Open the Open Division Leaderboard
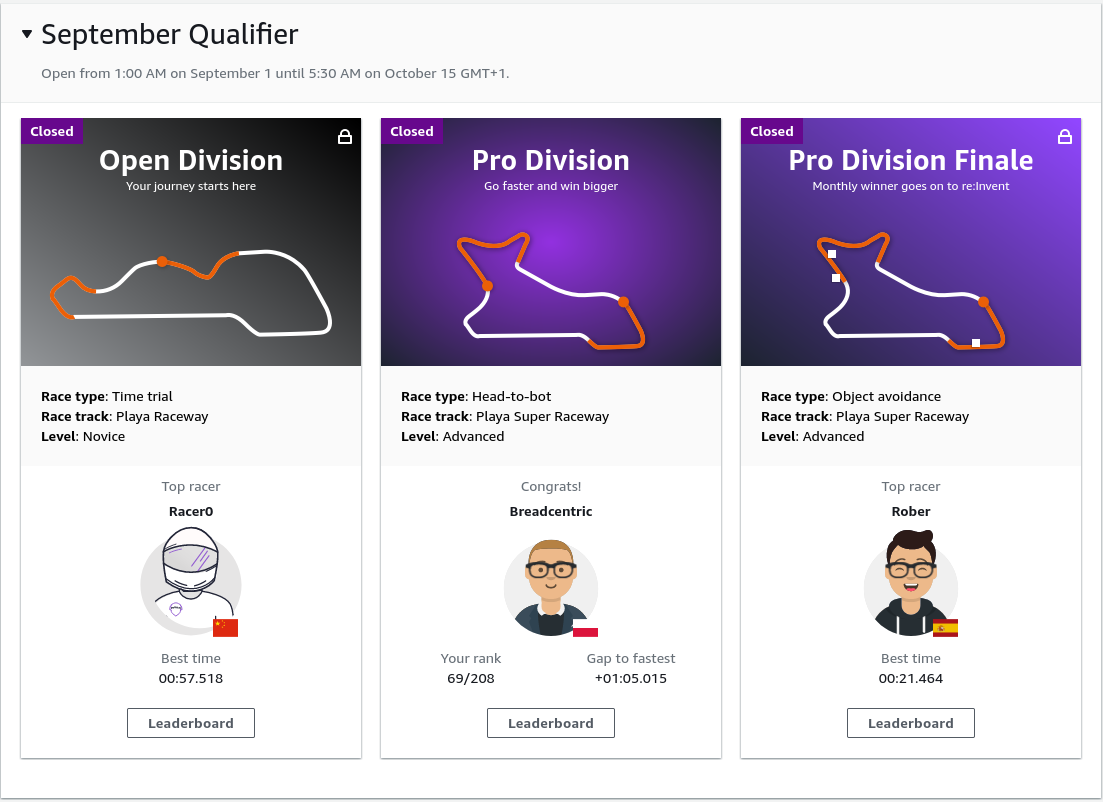Viewport: 1103px width, 802px height. (x=190, y=722)
